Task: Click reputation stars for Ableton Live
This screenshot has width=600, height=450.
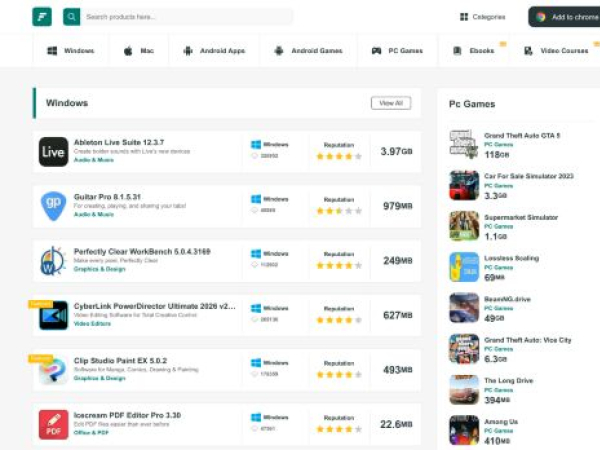Action: (339, 156)
